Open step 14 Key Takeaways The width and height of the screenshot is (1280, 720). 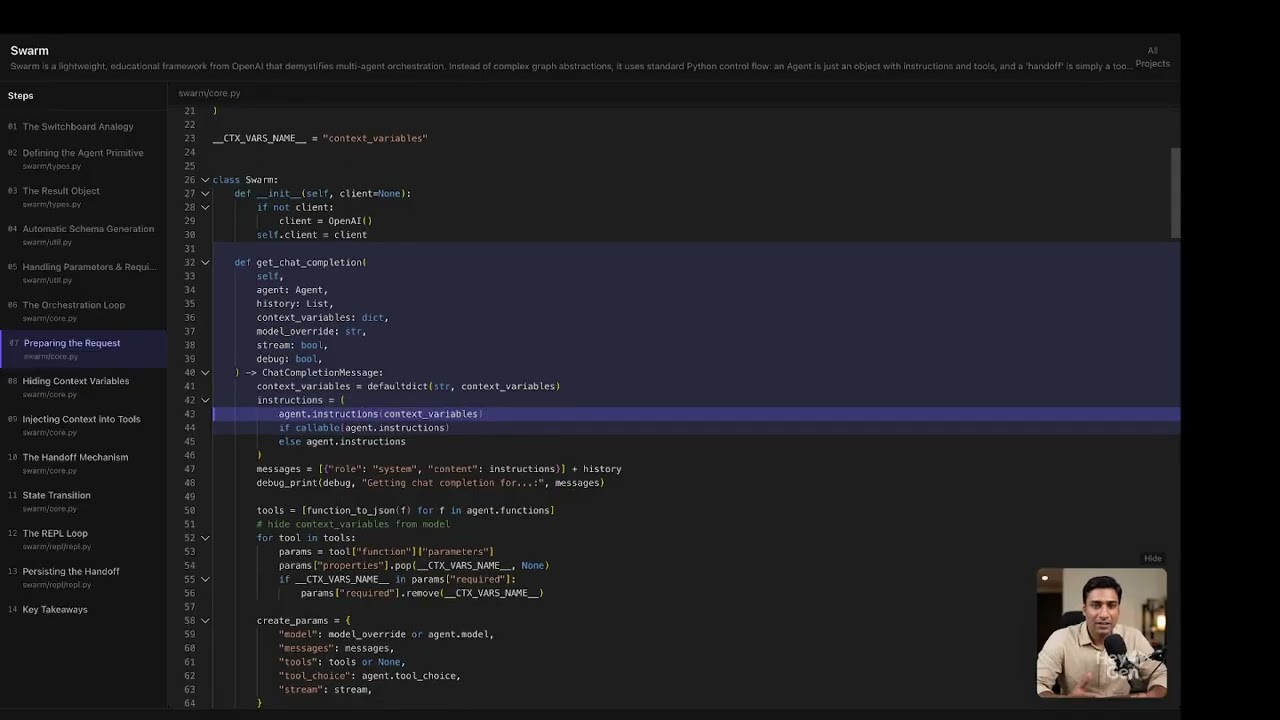[x=83, y=610]
